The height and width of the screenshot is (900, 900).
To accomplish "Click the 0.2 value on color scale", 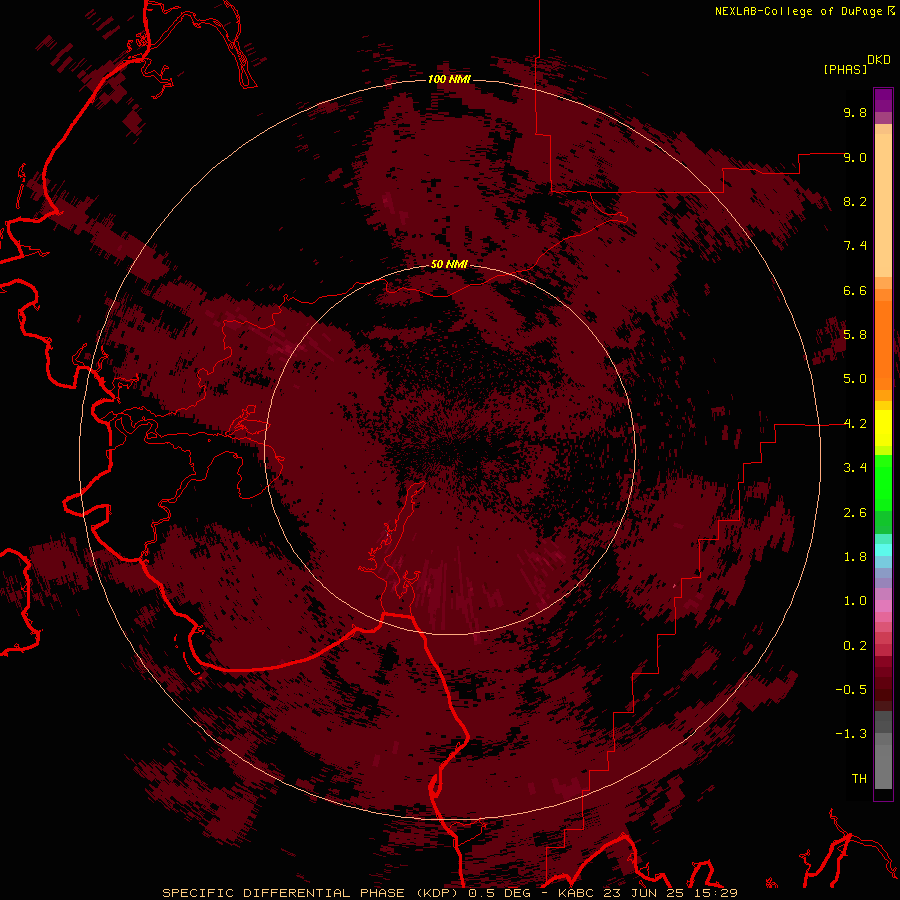I will (x=855, y=646).
